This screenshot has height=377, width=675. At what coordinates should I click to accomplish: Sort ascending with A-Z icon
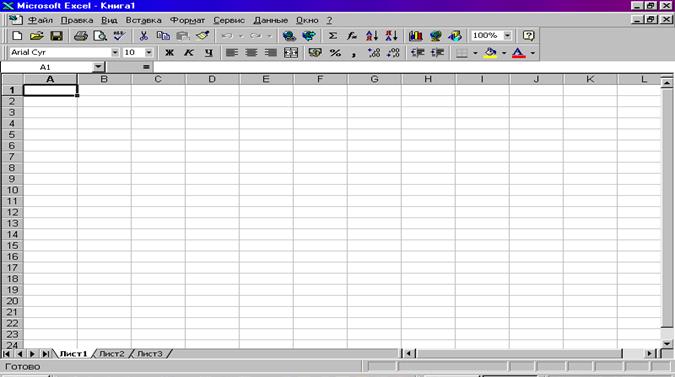[372, 36]
